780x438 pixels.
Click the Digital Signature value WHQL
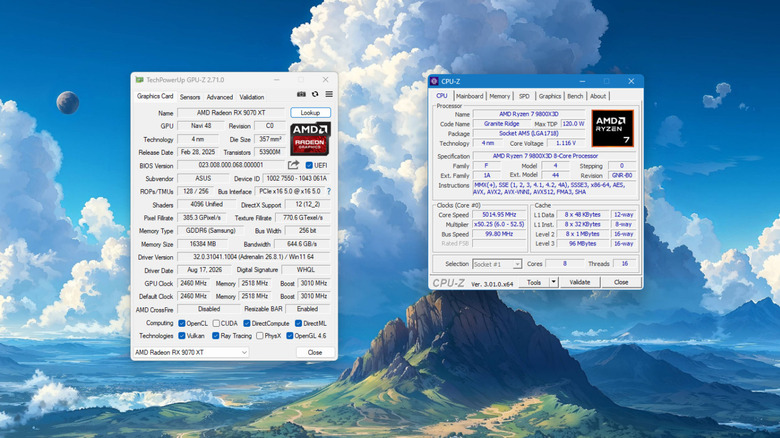coord(306,270)
